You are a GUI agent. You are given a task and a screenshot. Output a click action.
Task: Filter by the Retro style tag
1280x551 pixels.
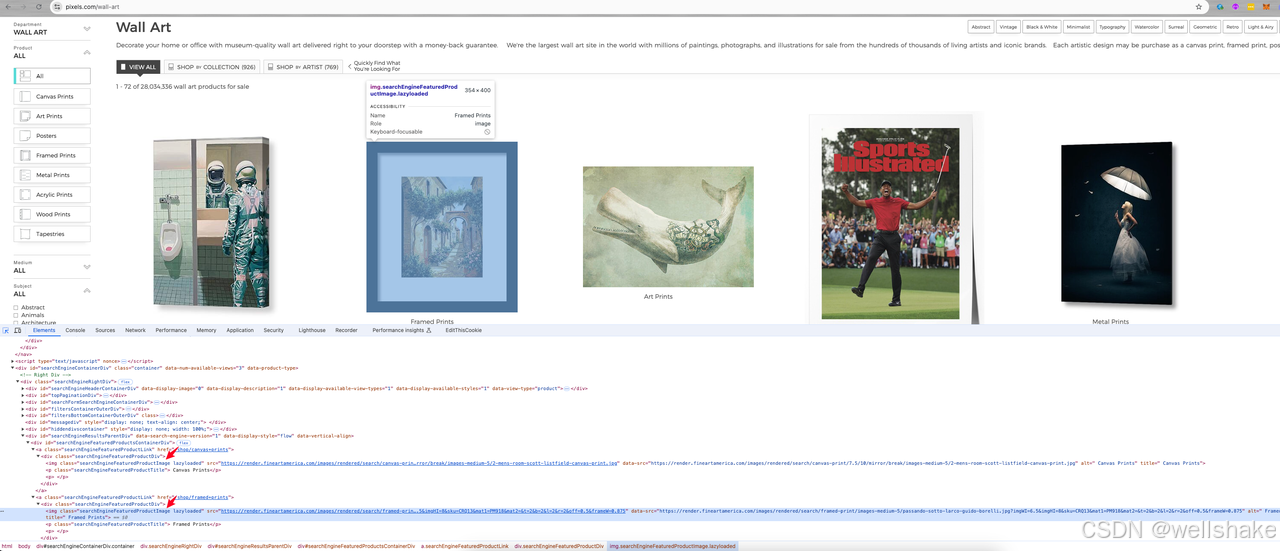(1233, 27)
